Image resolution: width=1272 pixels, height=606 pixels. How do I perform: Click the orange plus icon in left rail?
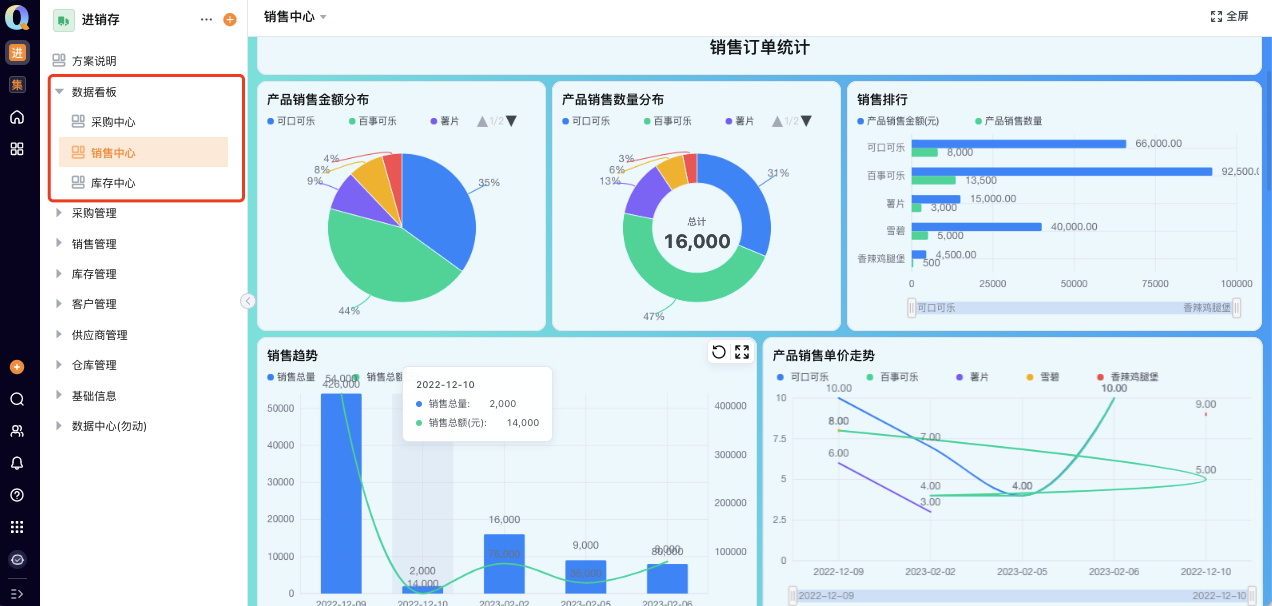click(17, 367)
